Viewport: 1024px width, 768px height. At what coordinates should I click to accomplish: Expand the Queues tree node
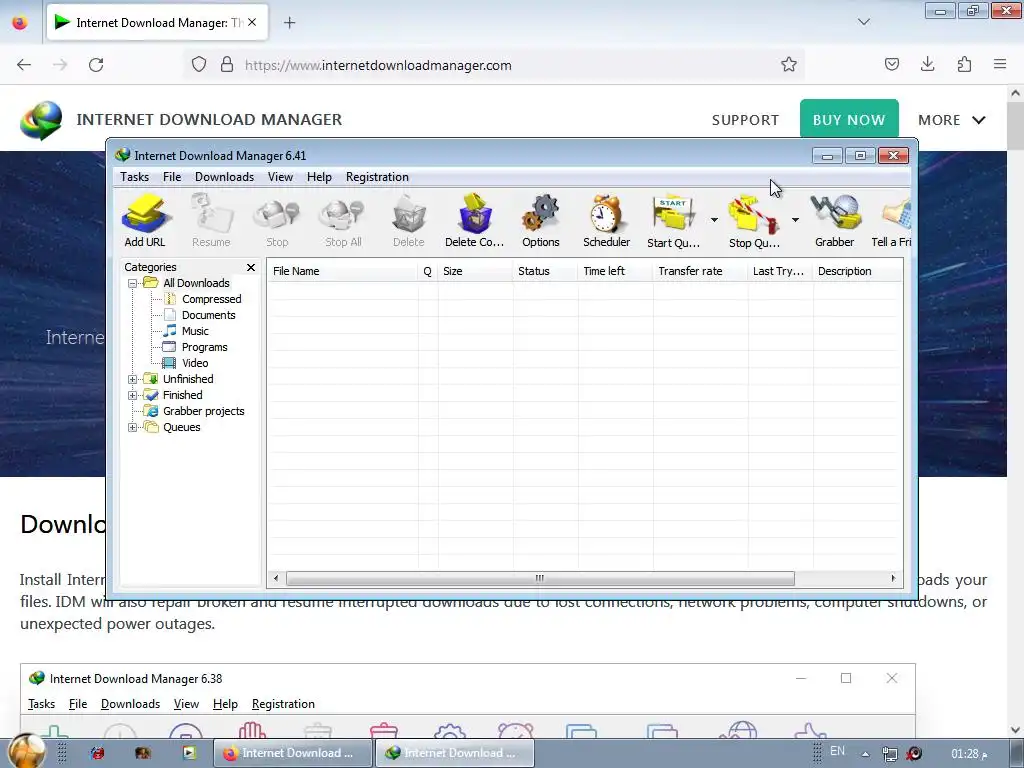[133, 428]
